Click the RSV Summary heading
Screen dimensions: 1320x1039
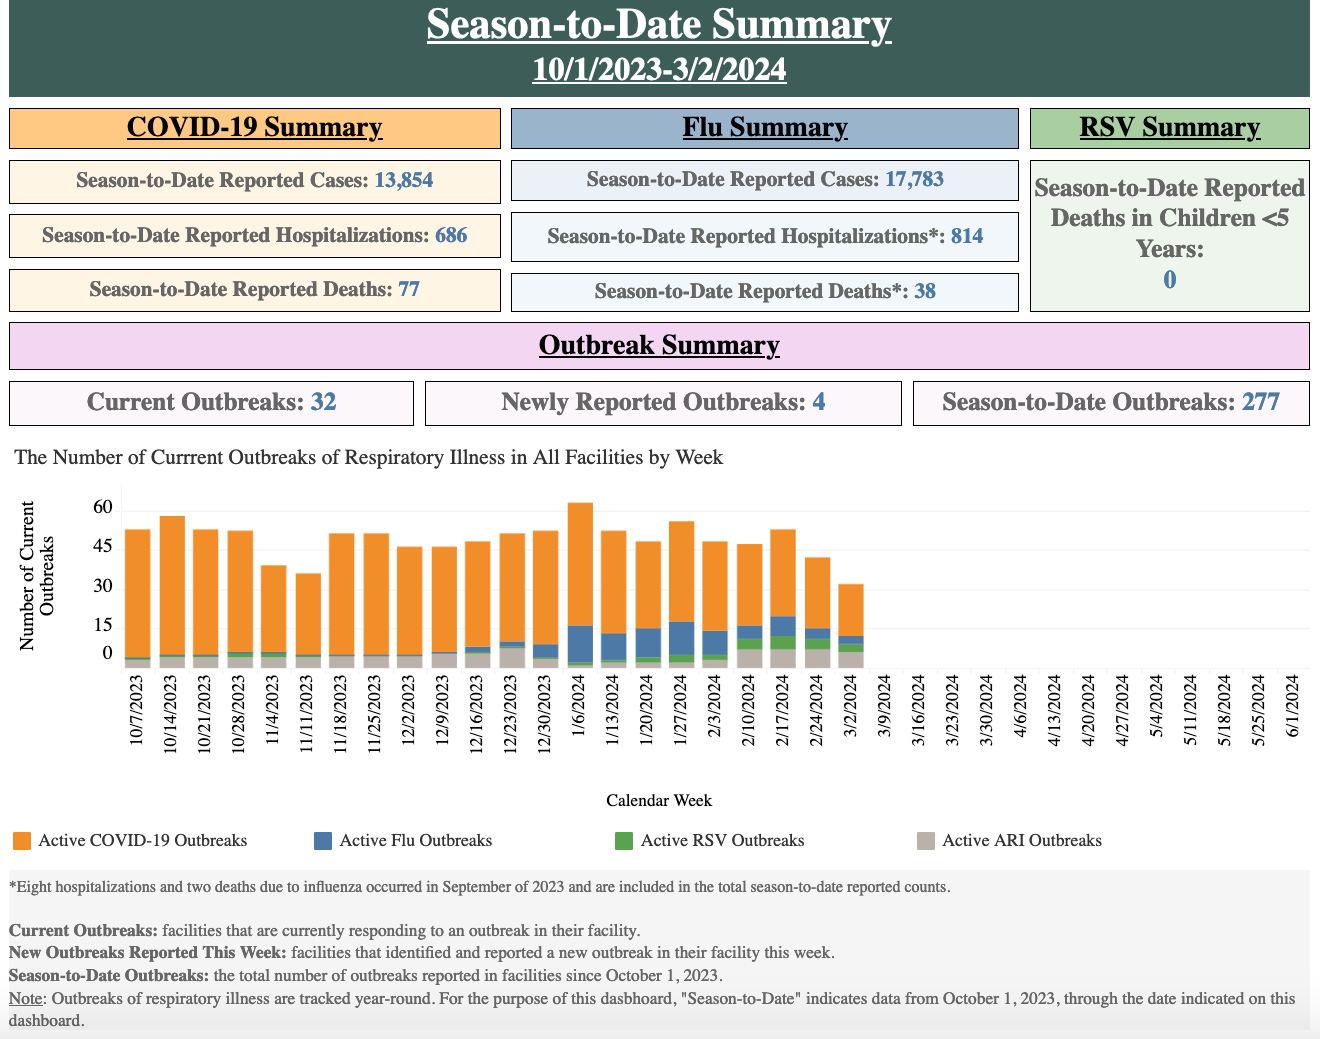pos(1169,127)
